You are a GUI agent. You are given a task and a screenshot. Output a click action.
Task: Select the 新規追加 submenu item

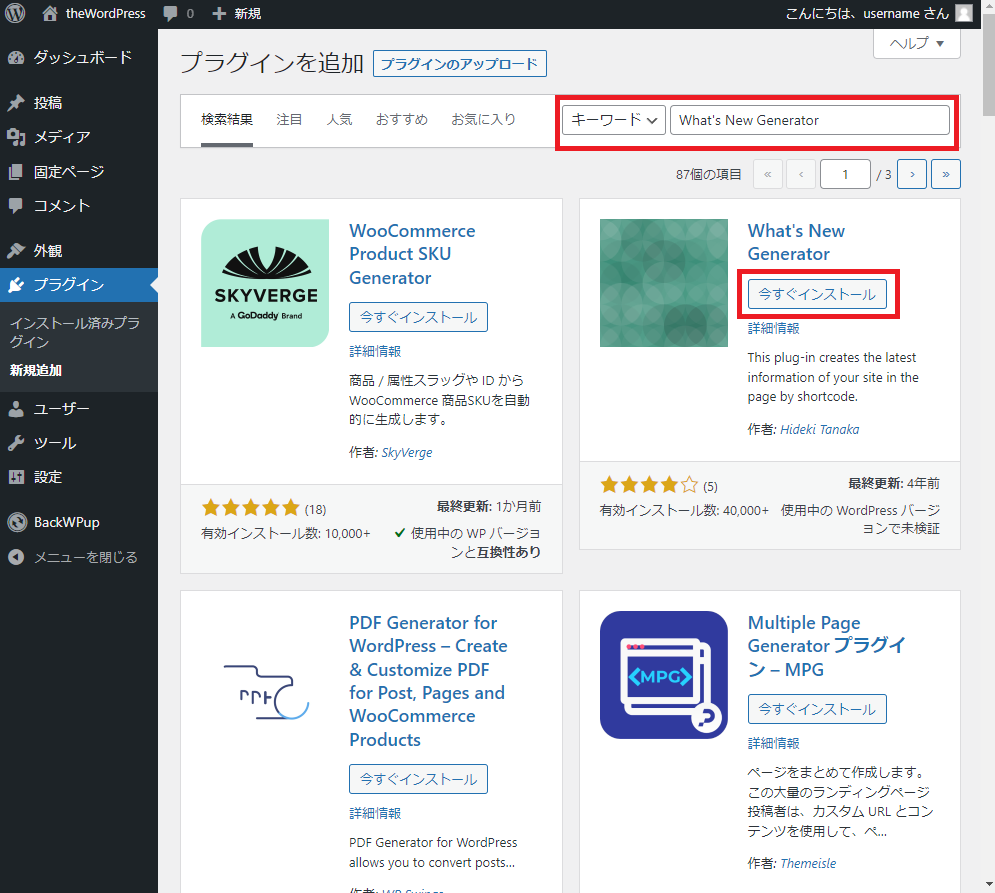pyautogui.click(x=36, y=370)
